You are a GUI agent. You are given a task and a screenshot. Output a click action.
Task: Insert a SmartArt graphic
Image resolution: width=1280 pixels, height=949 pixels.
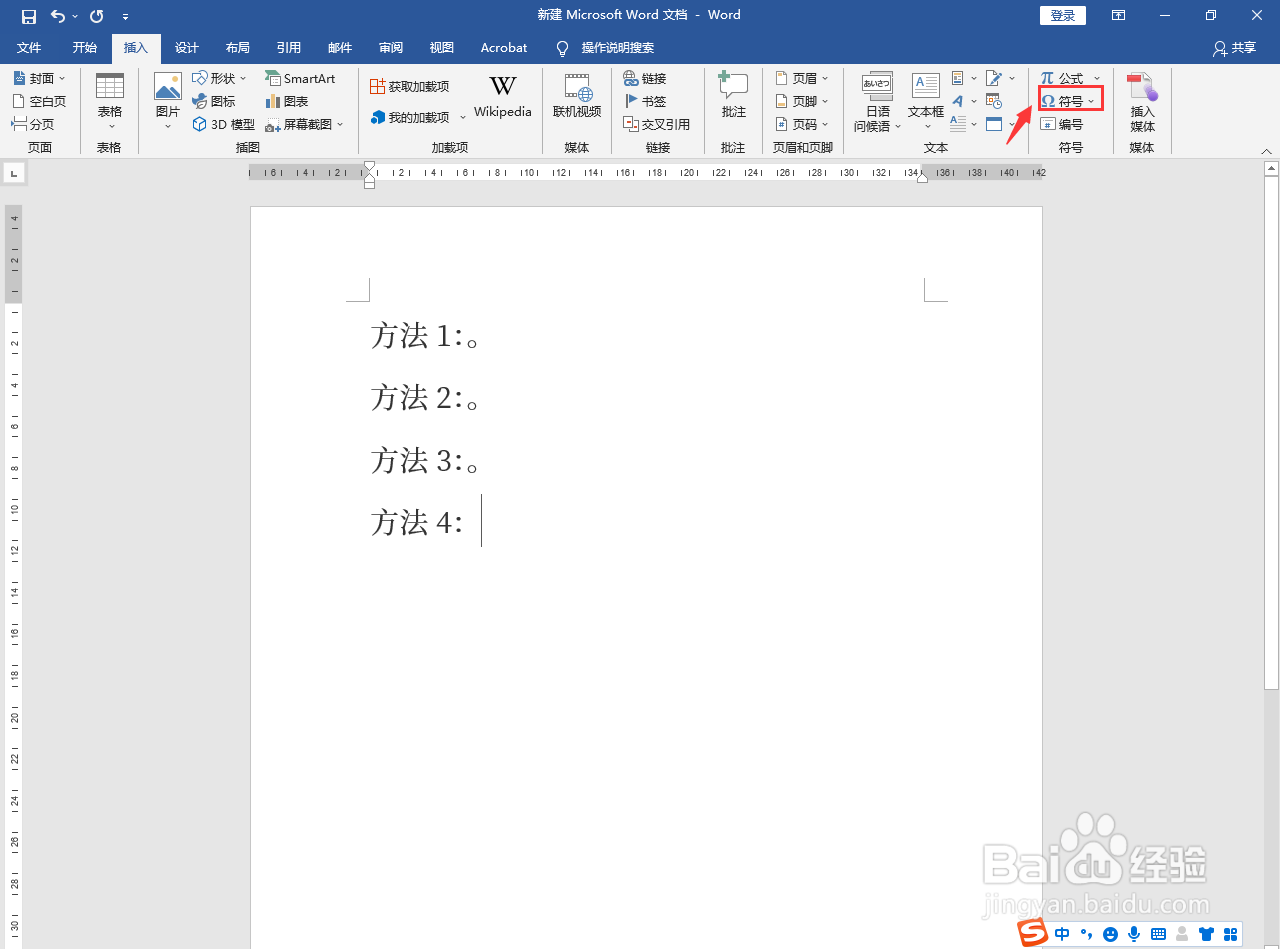[x=300, y=78]
